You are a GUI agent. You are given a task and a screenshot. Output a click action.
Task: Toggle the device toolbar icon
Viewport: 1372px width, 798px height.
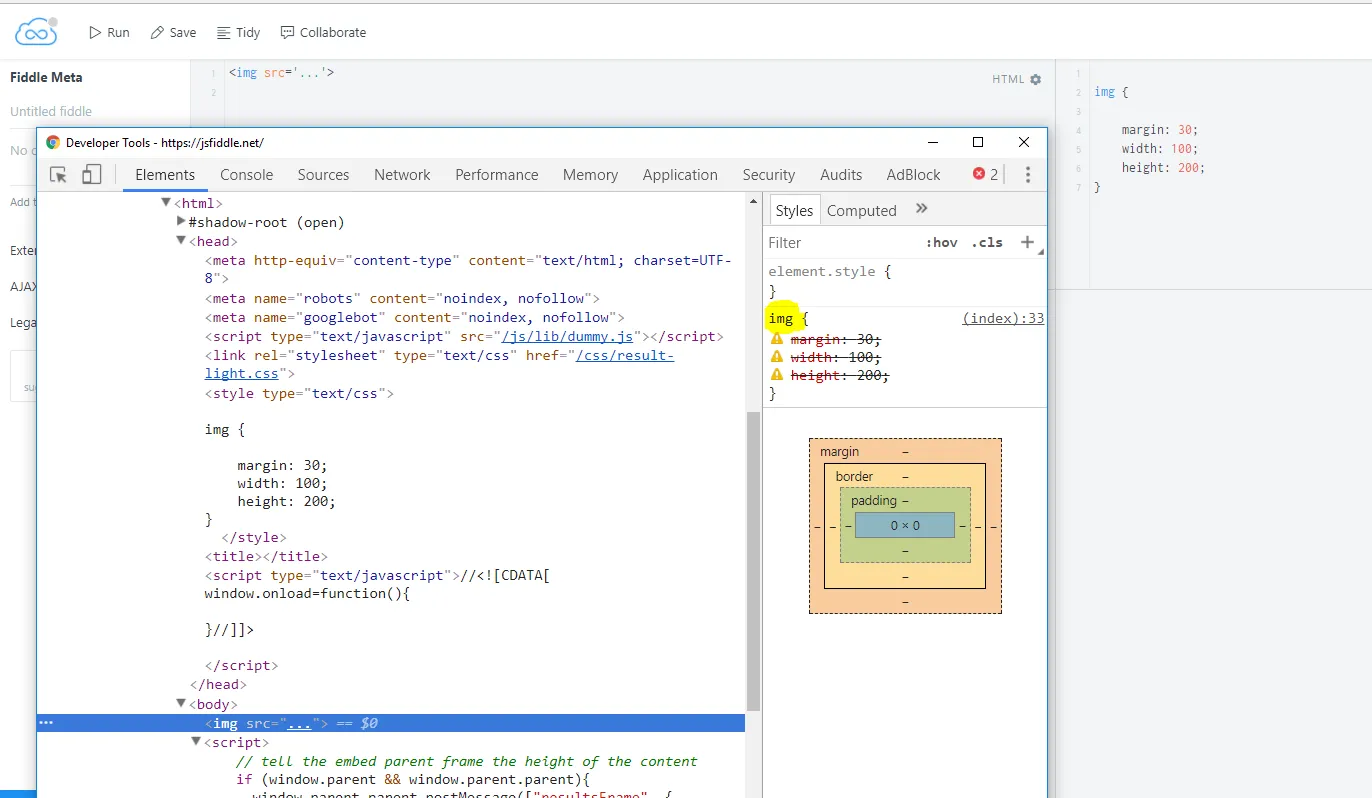pos(91,175)
